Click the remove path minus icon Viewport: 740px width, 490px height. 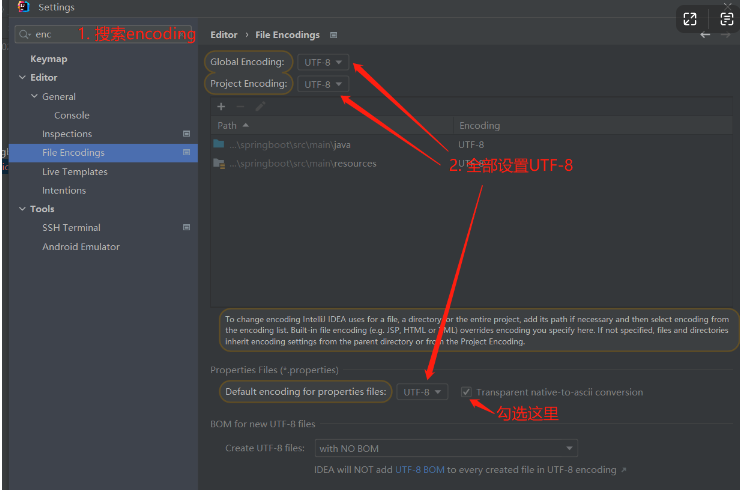(x=240, y=107)
